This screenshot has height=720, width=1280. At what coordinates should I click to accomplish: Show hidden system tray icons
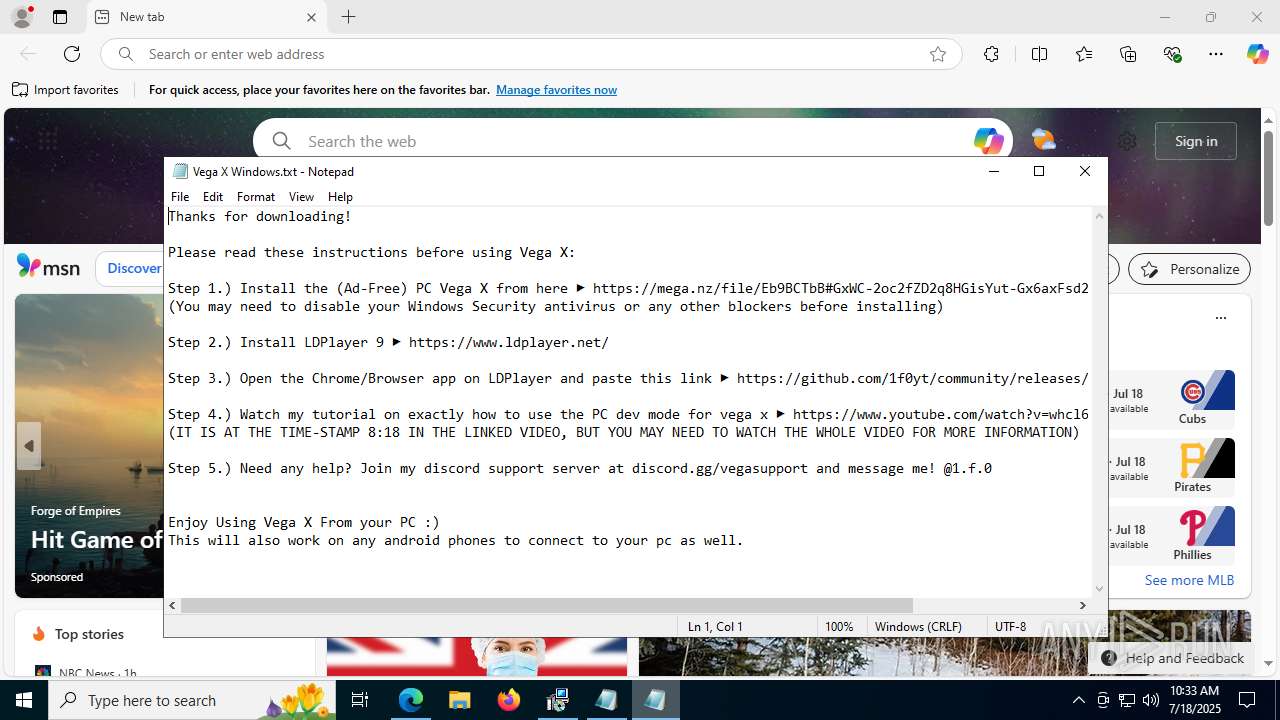pyautogui.click(x=1078, y=700)
